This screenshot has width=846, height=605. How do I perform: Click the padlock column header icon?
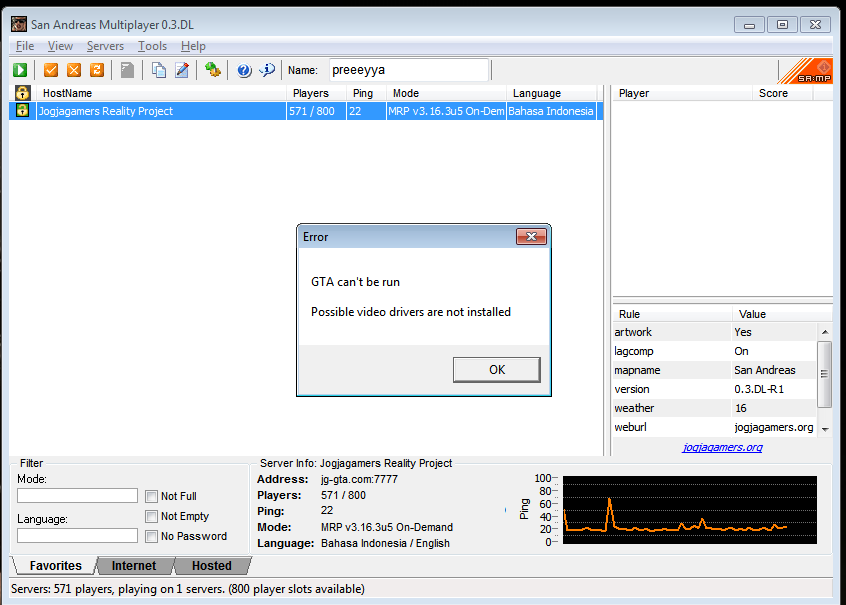(22, 93)
